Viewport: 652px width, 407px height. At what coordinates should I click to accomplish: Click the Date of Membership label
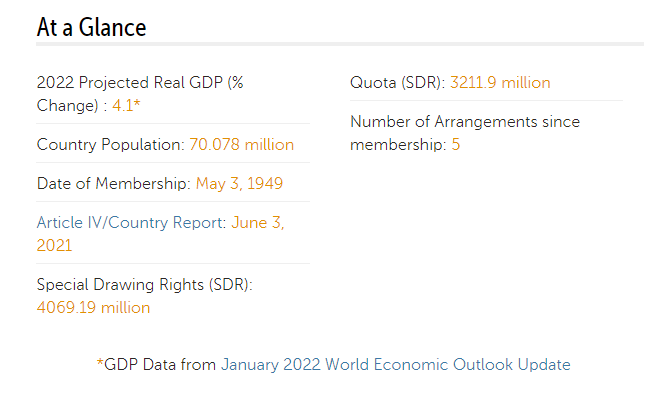(x=114, y=183)
